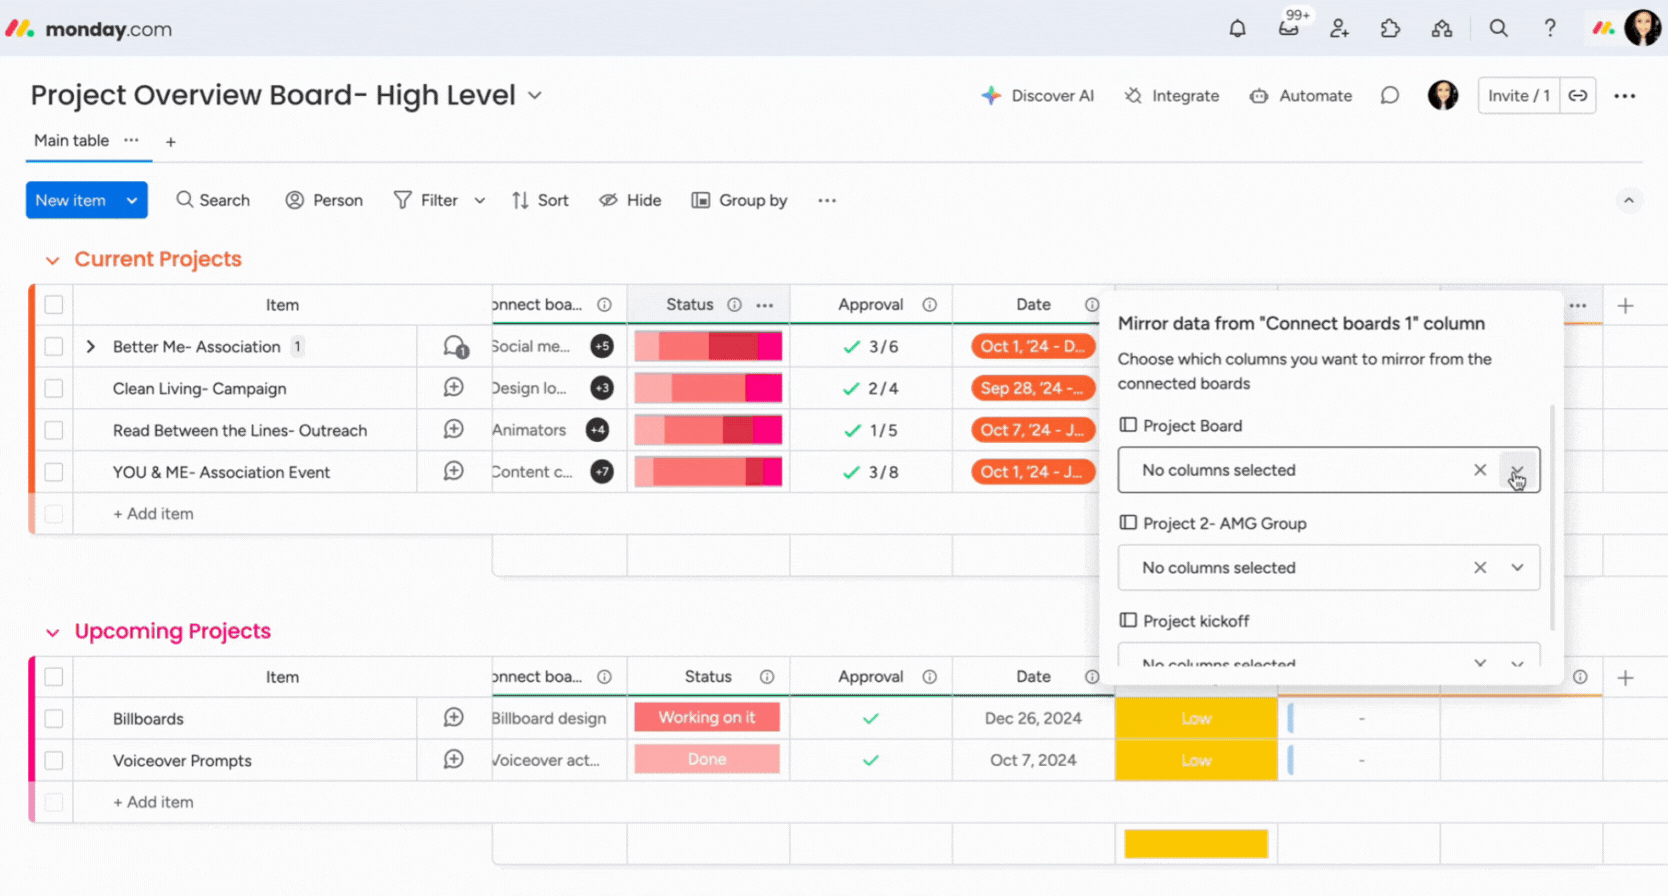Viewport: 1668px width, 896px height.
Task: Open more toolbar options dots
Action: coord(826,200)
